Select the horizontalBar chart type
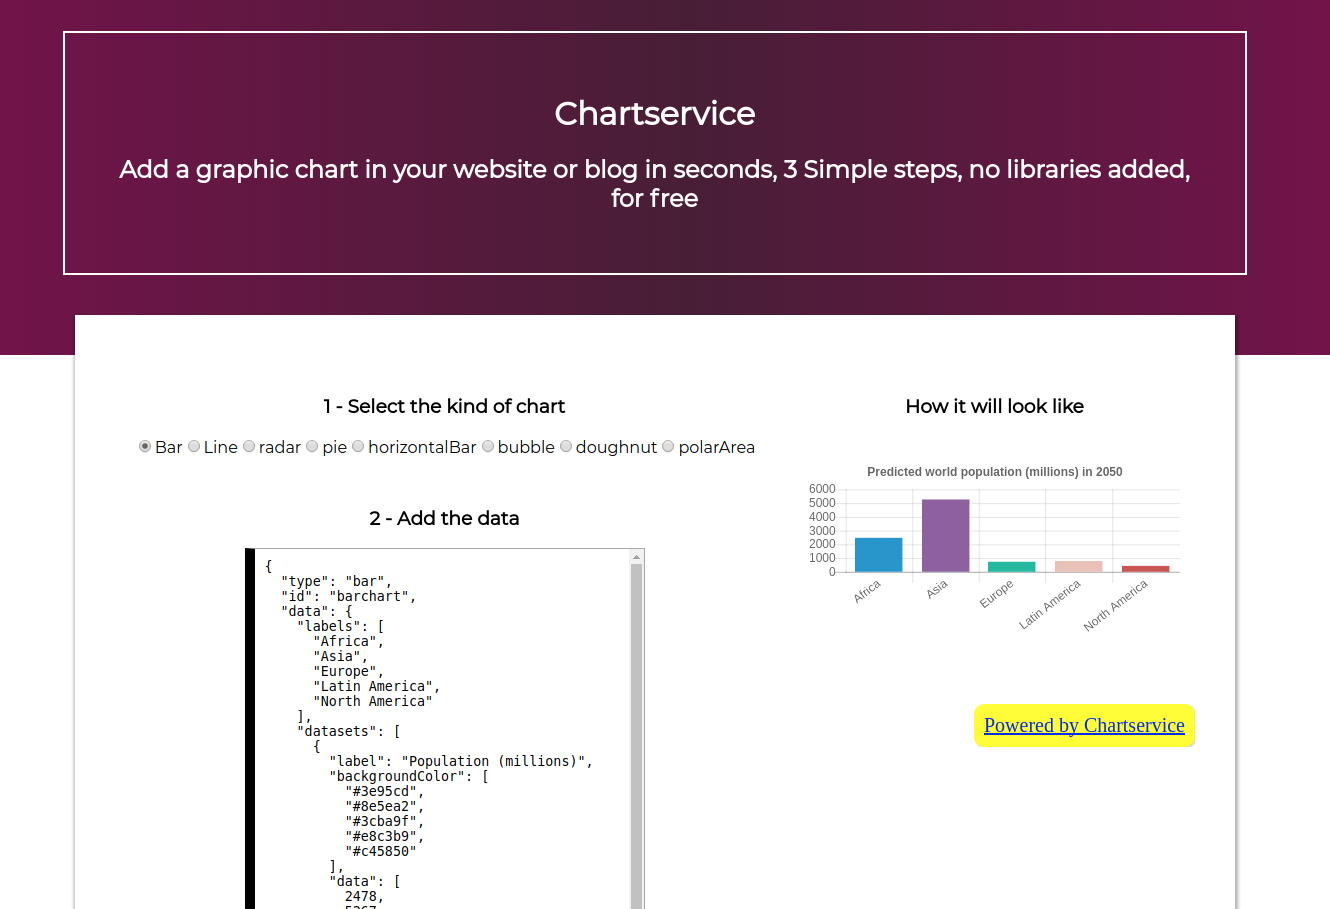This screenshot has width=1330, height=909. [x=358, y=446]
